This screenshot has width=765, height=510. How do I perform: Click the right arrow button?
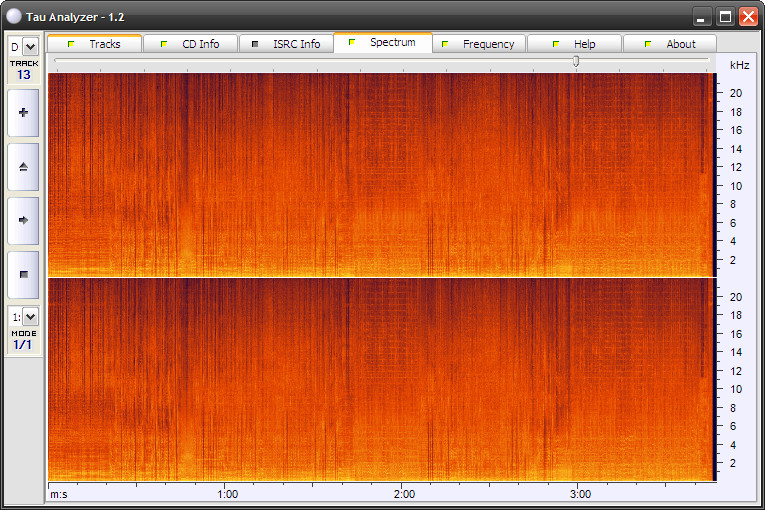[x=23, y=220]
